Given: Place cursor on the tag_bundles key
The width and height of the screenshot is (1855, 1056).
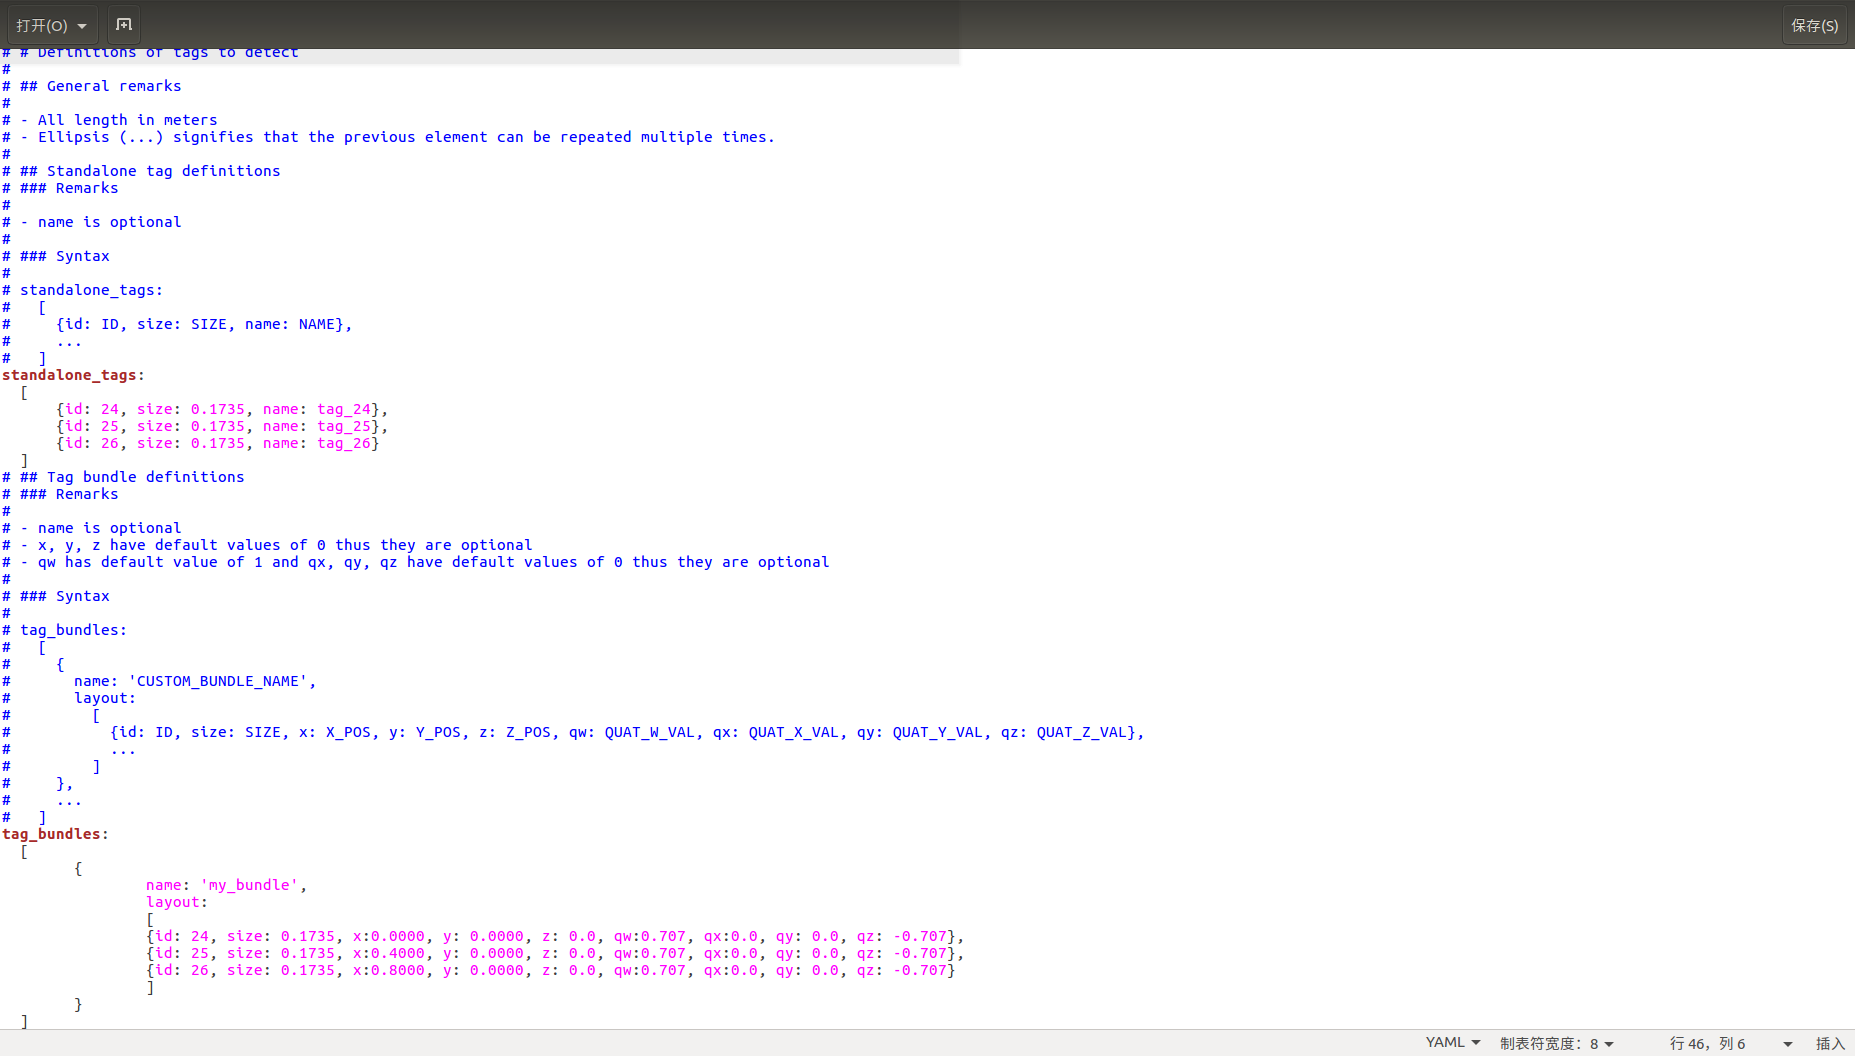Looking at the screenshot, I should coord(52,833).
